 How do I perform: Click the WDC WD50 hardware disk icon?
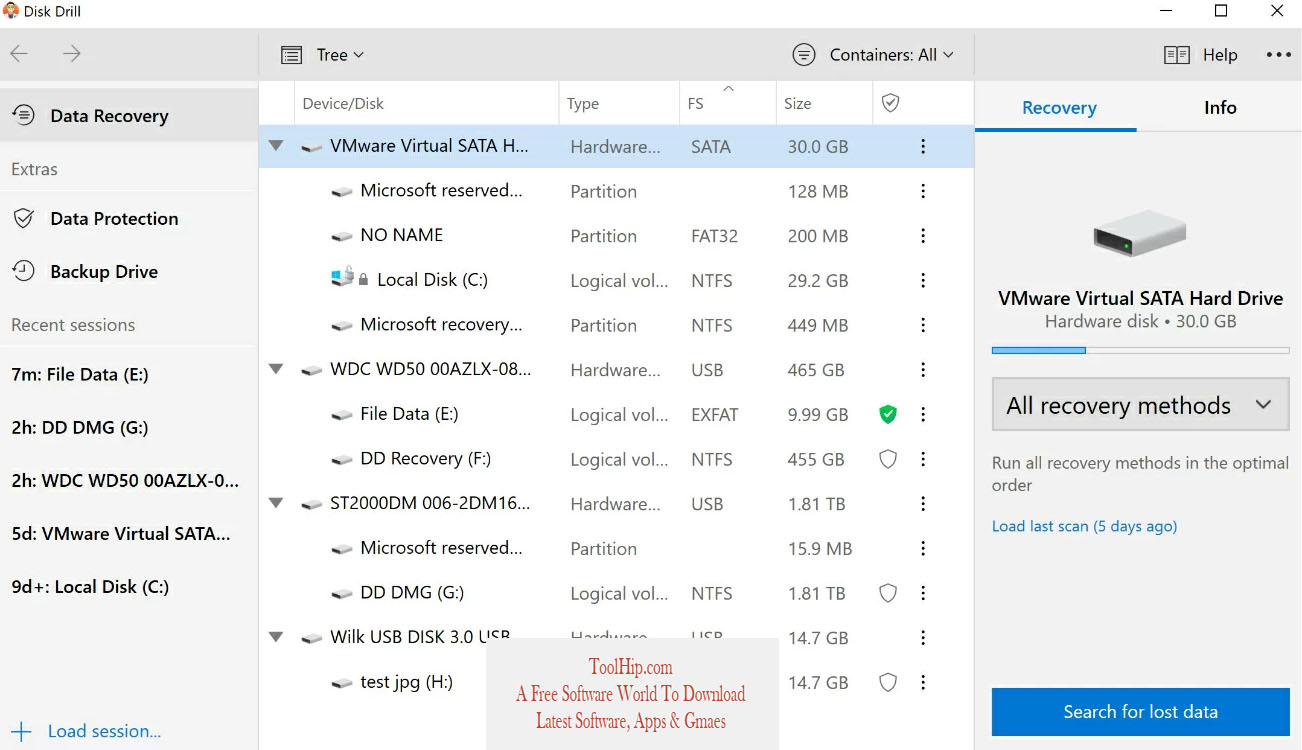pyautogui.click(x=312, y=371)
